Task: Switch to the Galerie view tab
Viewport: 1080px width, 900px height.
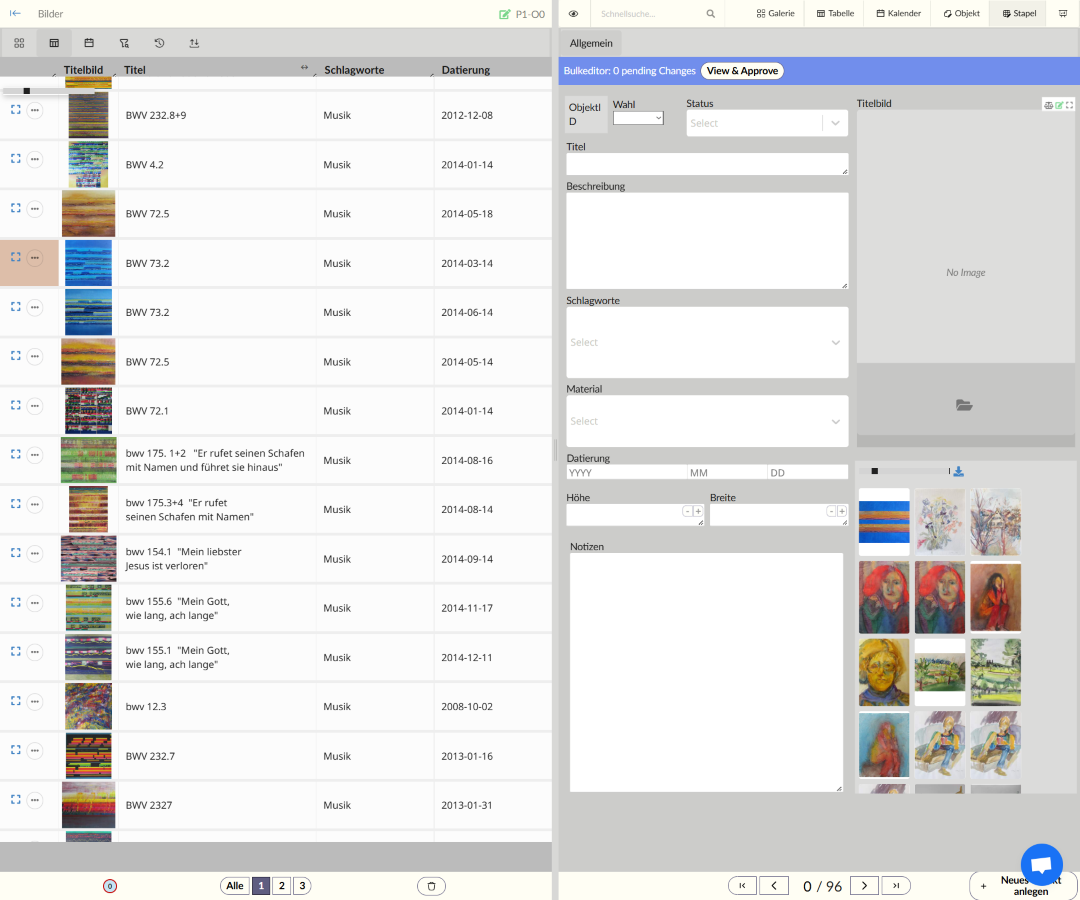Action: tap(775, 14)
